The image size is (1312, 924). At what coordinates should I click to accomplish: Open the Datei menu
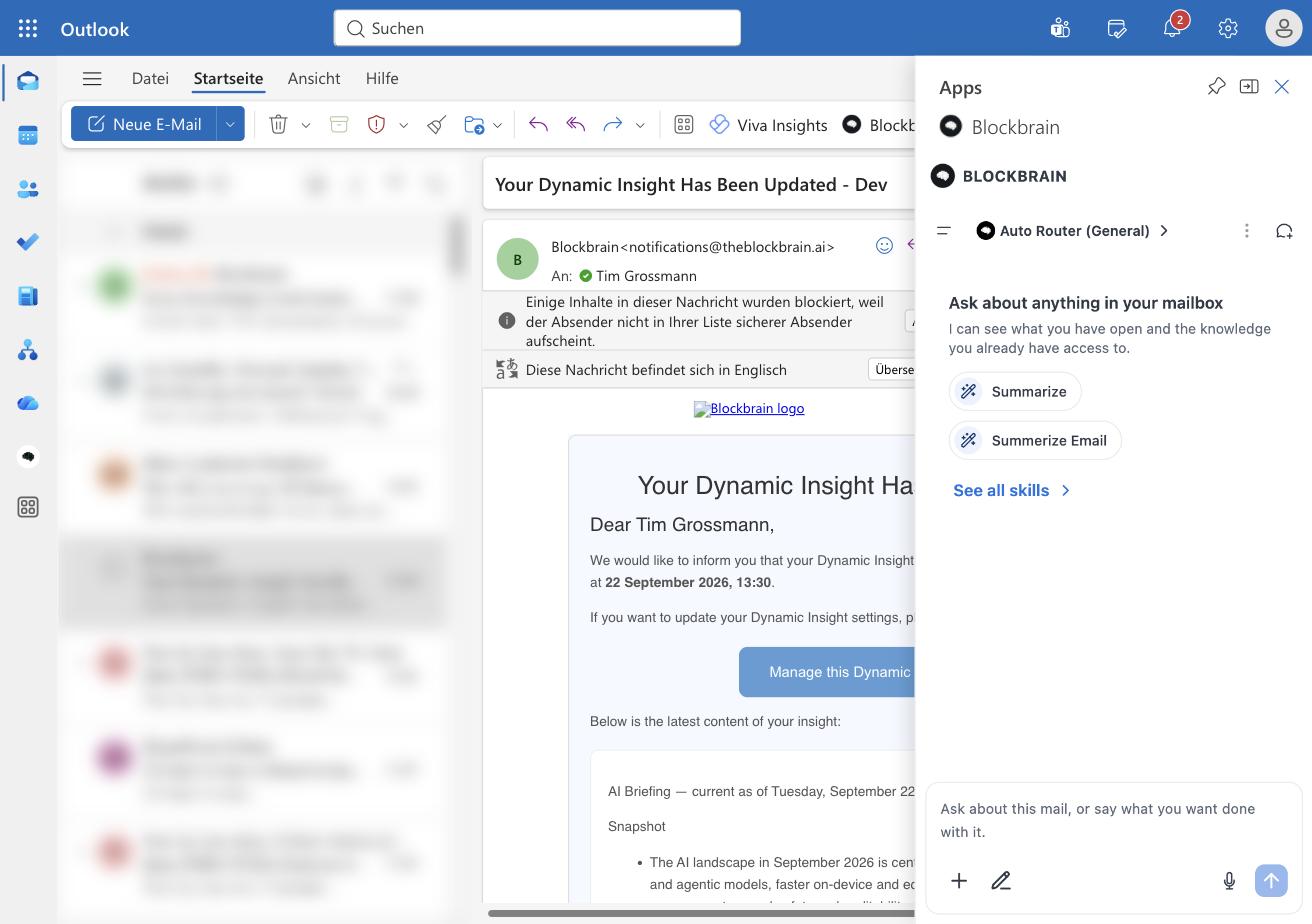pos(150,78)
